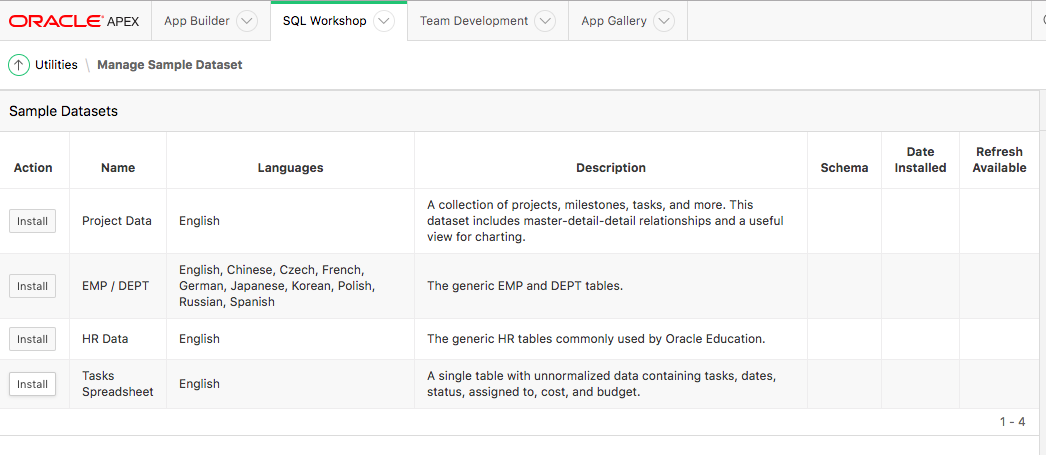Install the Project Data dataset
This screenshot has width=1046, height=455.
(x=32, y=221)
